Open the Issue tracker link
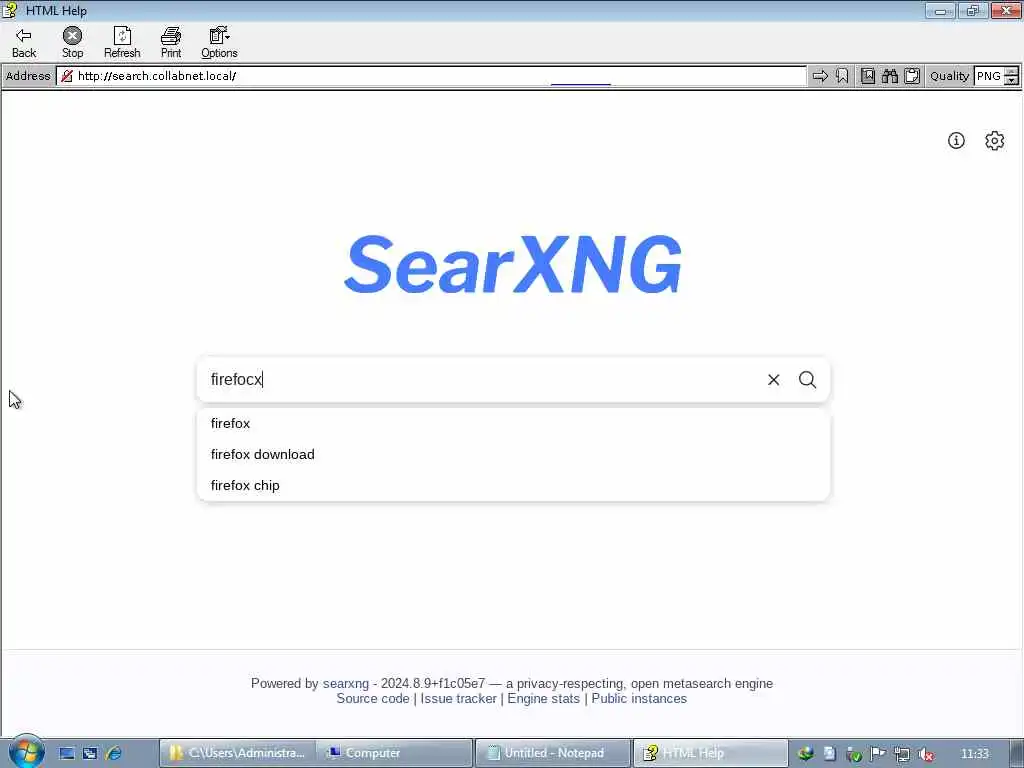This screenshot has width=1024, height=768. 458,698
